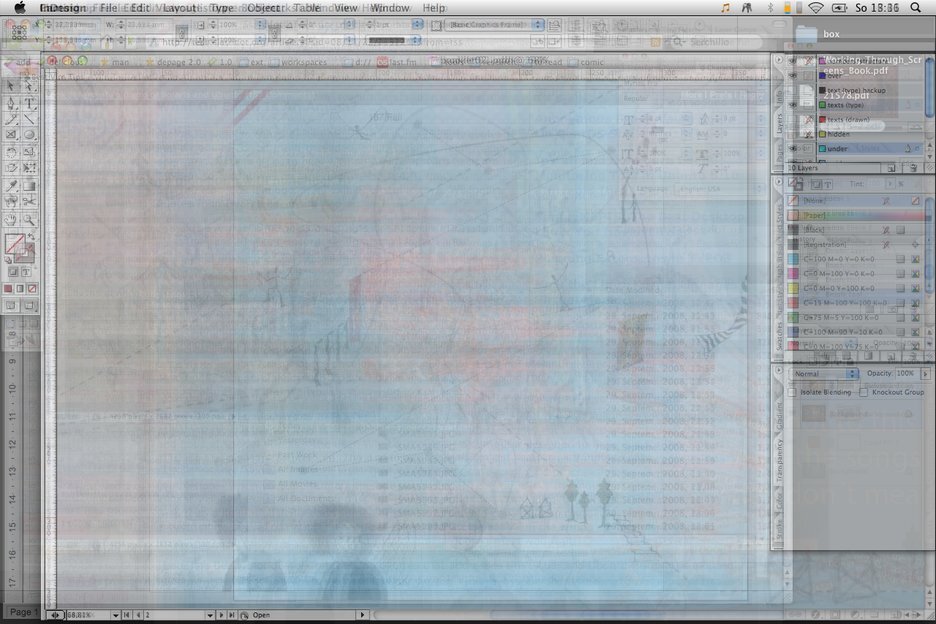
Task: Select the Scissors tool
Action: (29, 202)
